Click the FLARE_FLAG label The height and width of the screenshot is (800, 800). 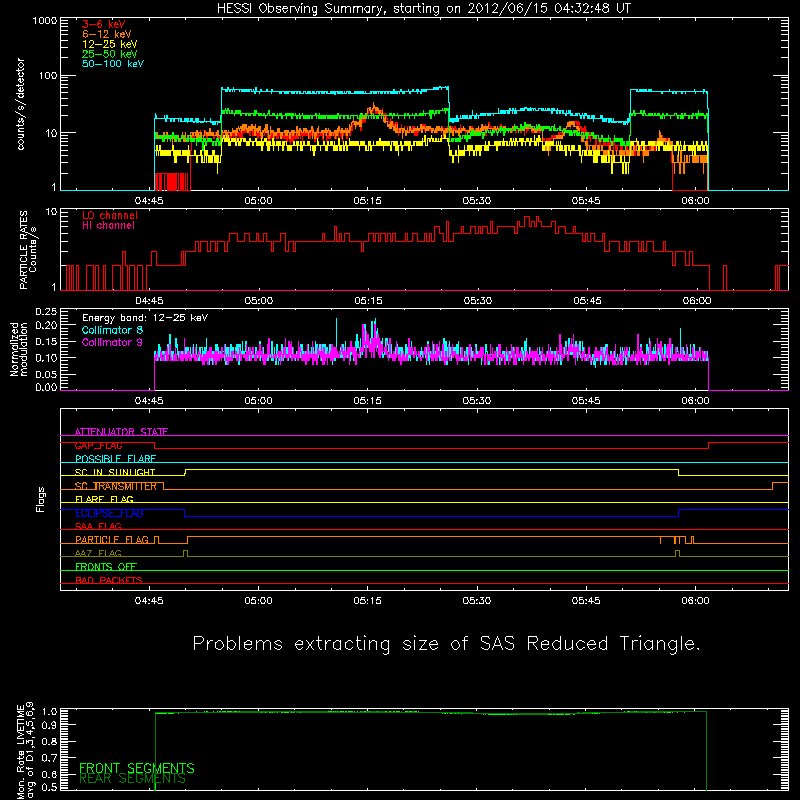coord(104,499)
